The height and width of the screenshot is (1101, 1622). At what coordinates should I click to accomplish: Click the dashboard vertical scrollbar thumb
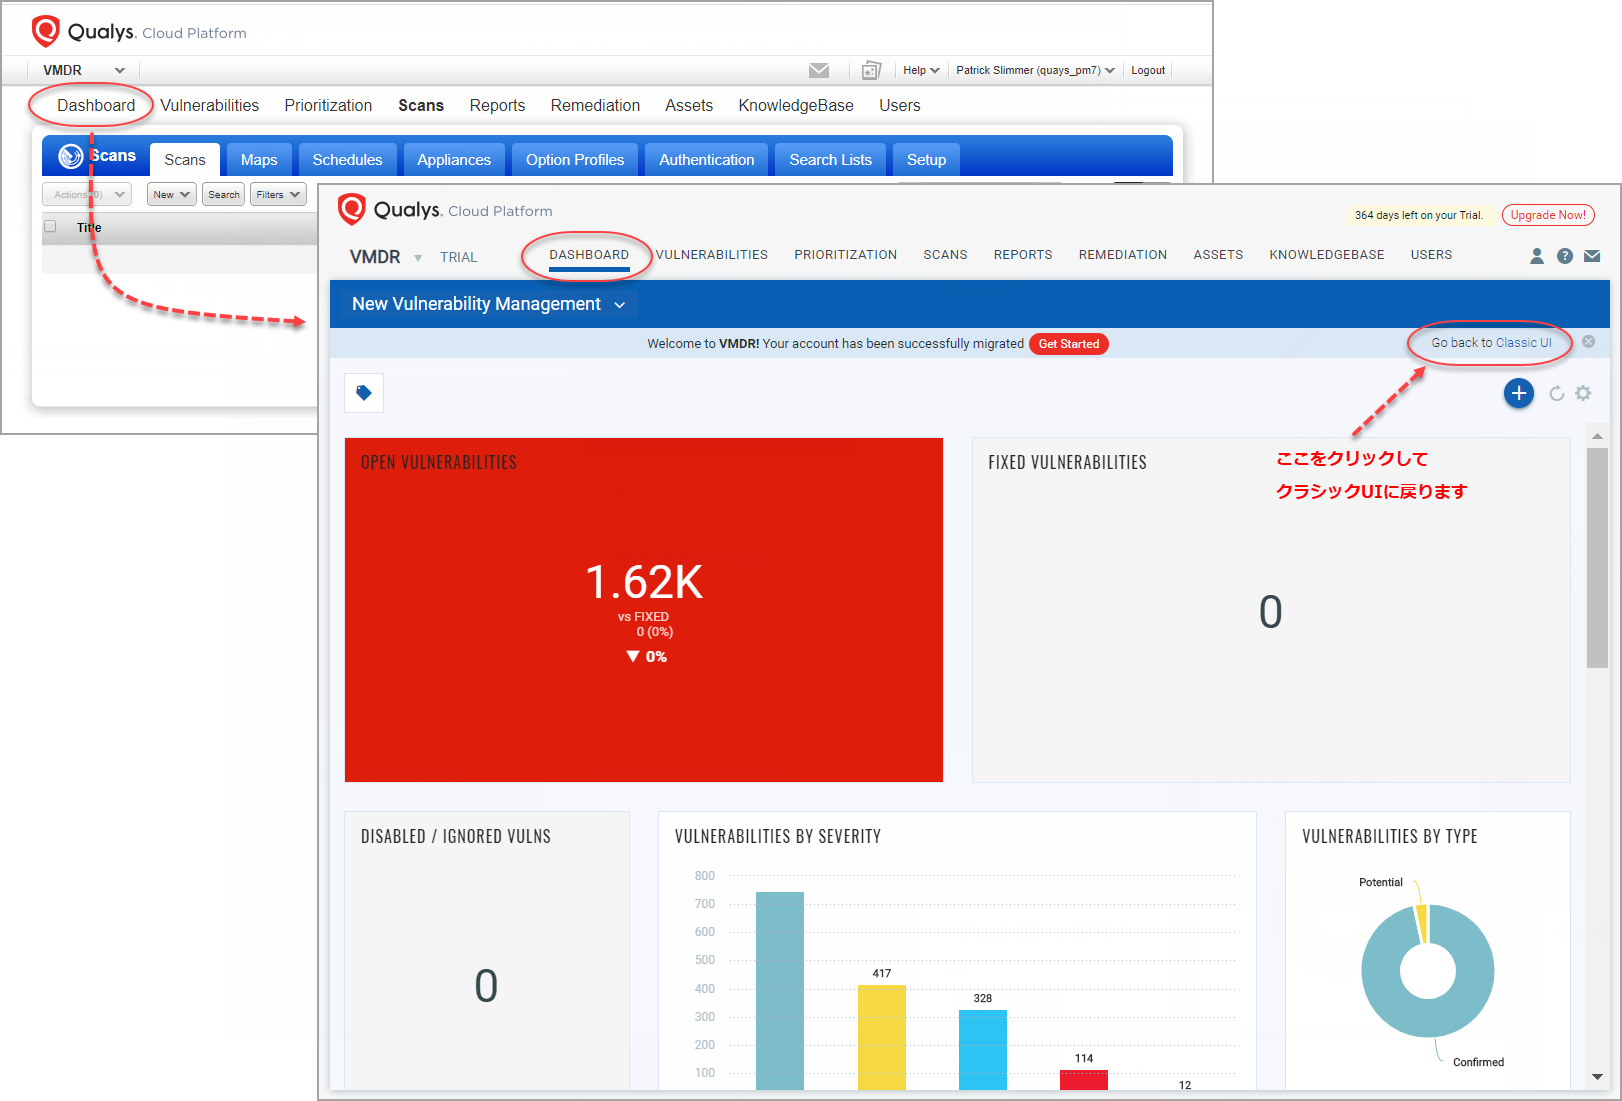pyautogui.click(x=1597, y=558)
